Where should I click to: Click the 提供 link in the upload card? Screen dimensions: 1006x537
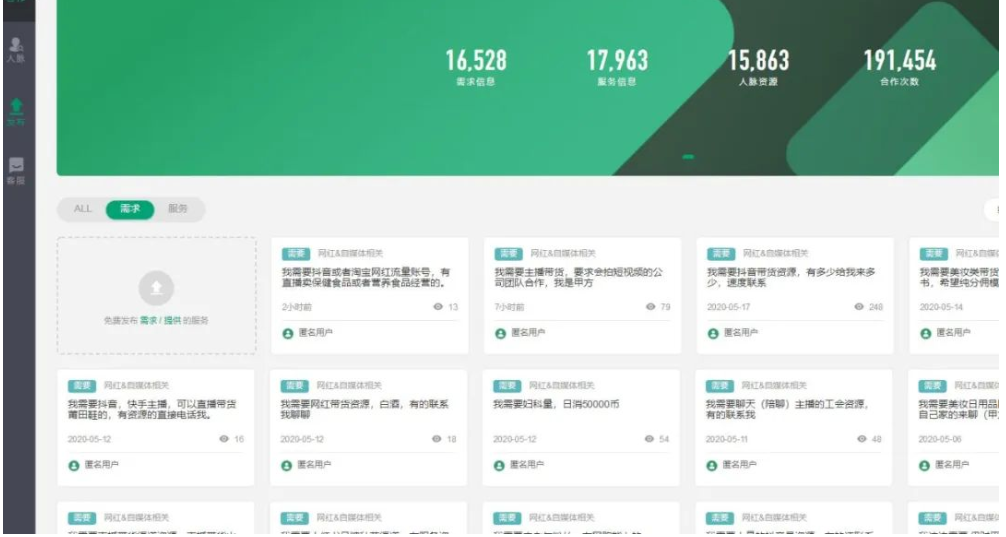pos(172,320)
